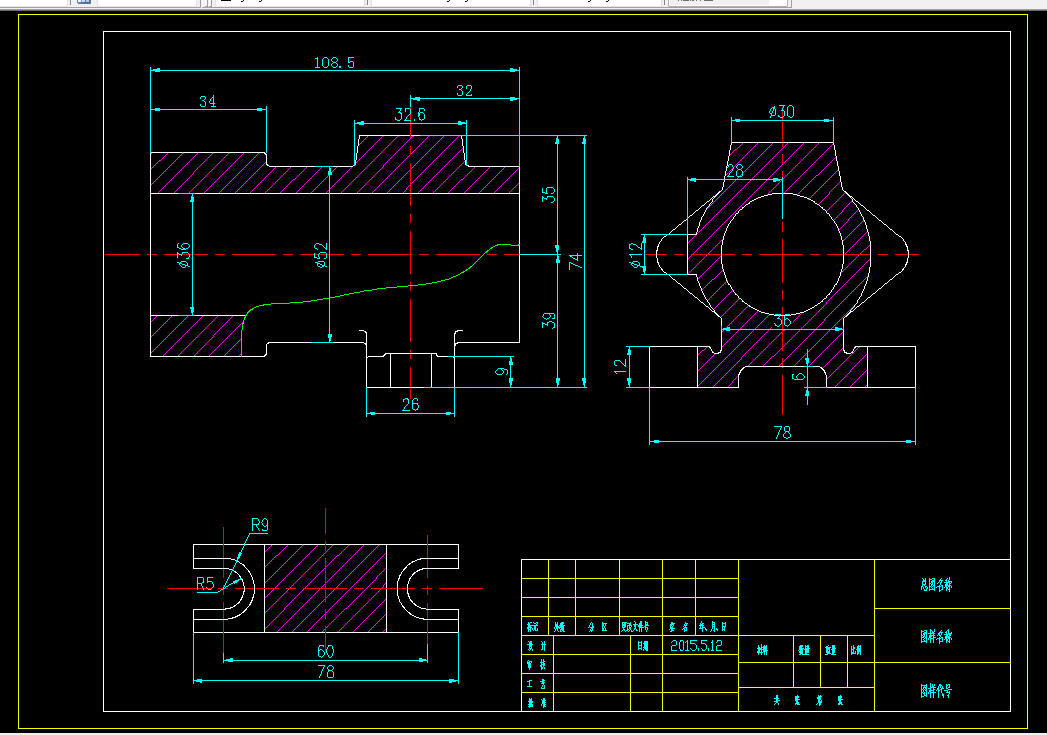1047x735 pixels.
Task: Select the 日期 cell beside the date
Action: click(x=642, y=646)
